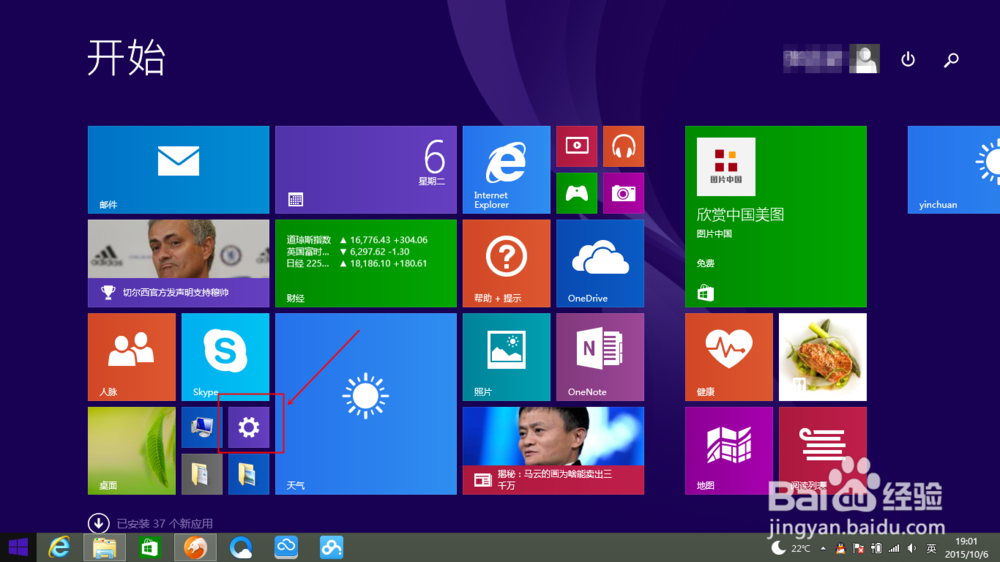This screenshot has height=562, width=1000.
Task: Open the Food & Drink salmon dish tile
Action: coord(823,357)
